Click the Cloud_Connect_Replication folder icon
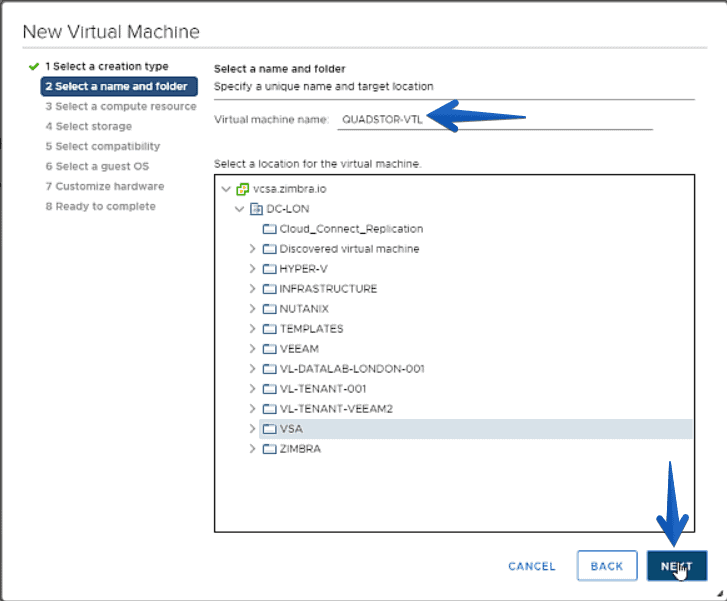 (269, 229)
